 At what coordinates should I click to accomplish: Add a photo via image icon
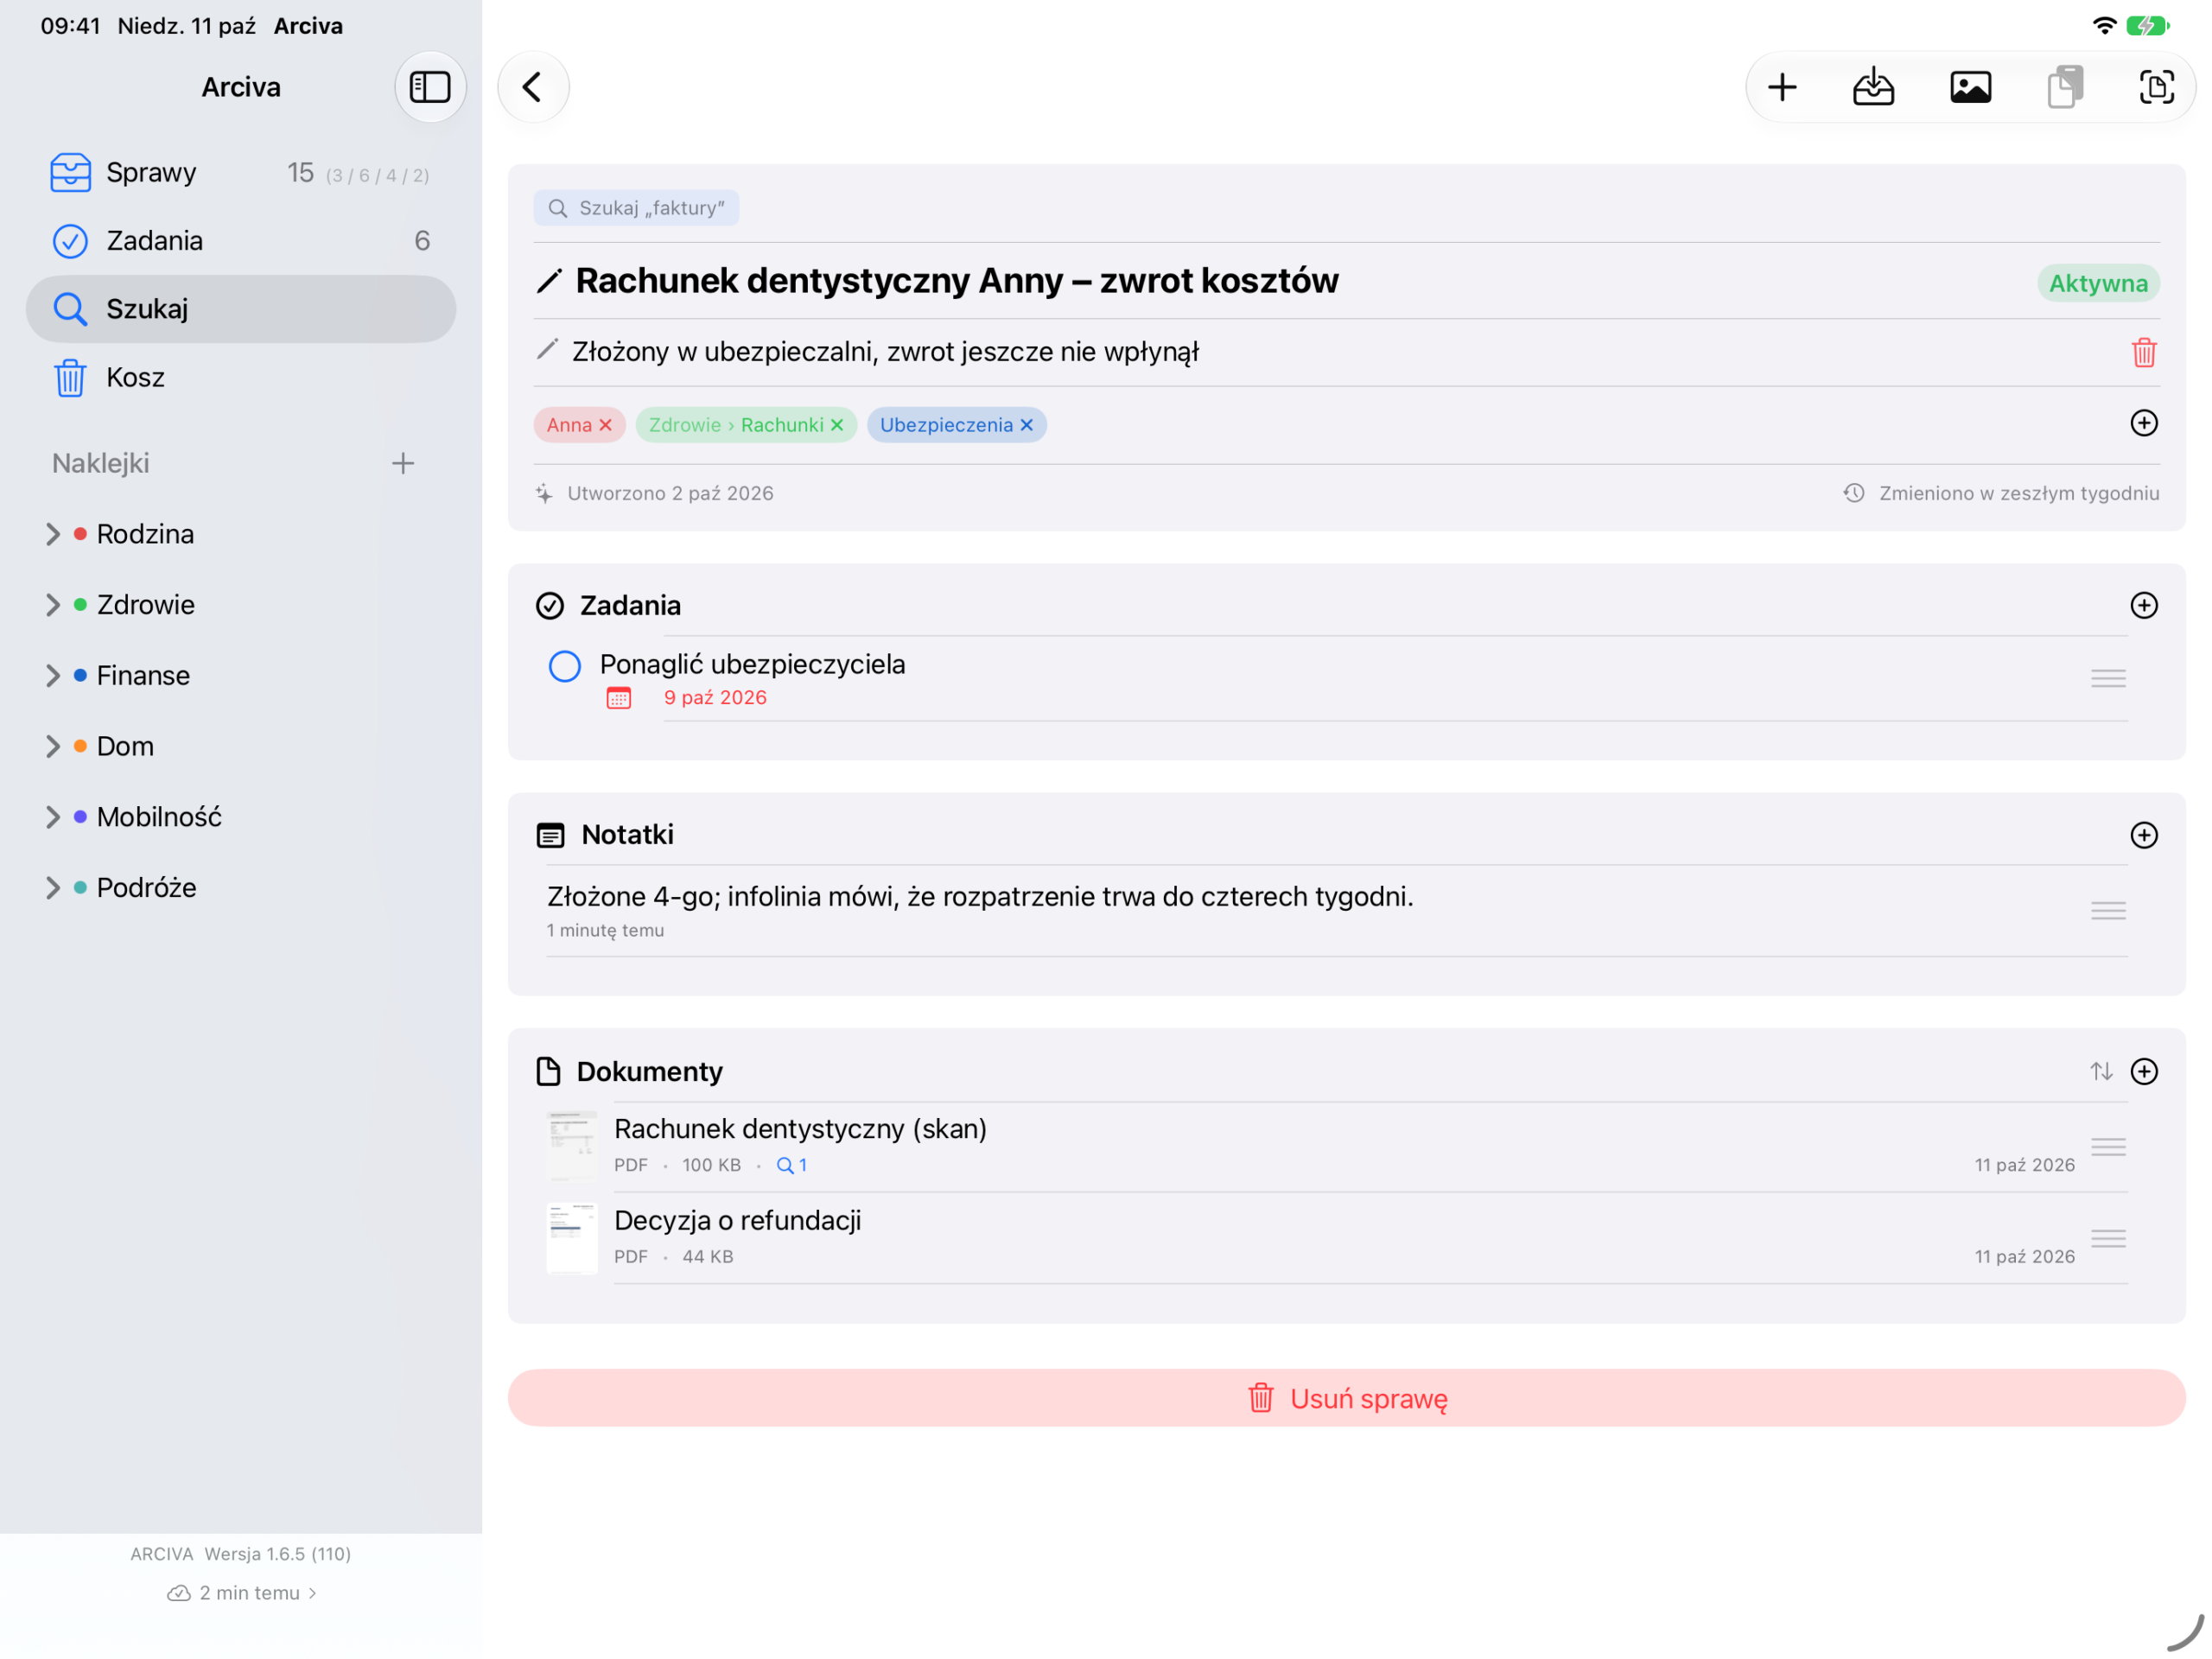pos(1970,87)
